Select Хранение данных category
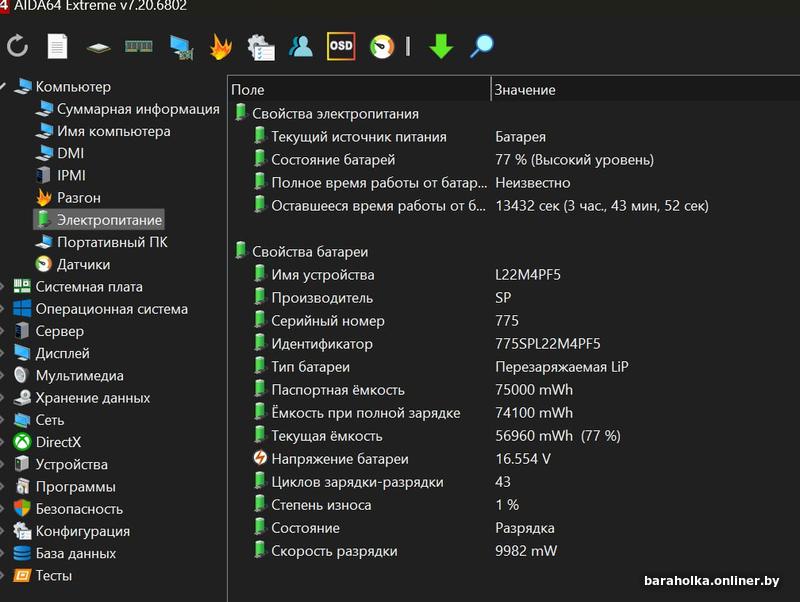This screenshot has height=602, width=800. tap(82, 397)
